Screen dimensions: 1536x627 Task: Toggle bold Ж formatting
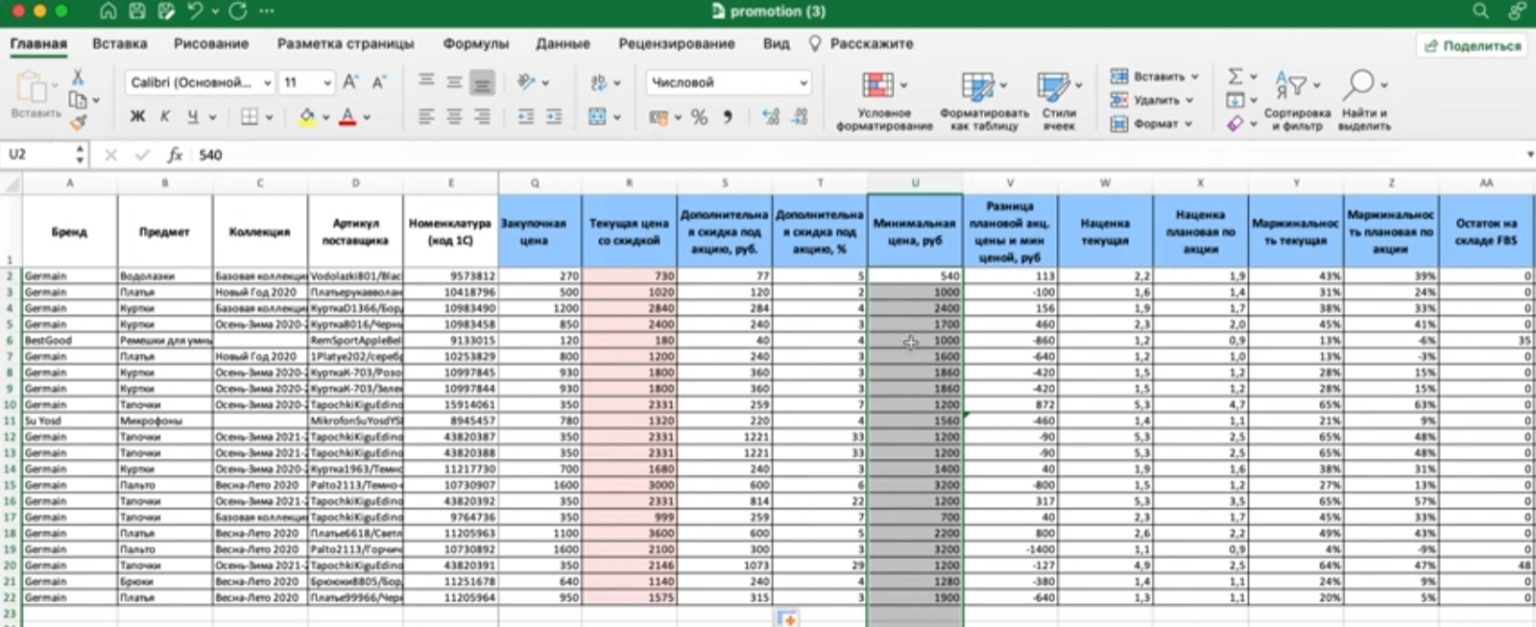(x=138, y=117)
